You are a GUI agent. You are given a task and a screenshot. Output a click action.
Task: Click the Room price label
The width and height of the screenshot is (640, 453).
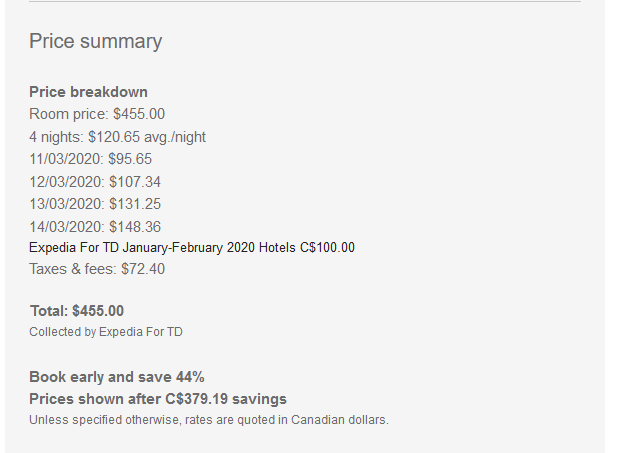click(69, 114)
